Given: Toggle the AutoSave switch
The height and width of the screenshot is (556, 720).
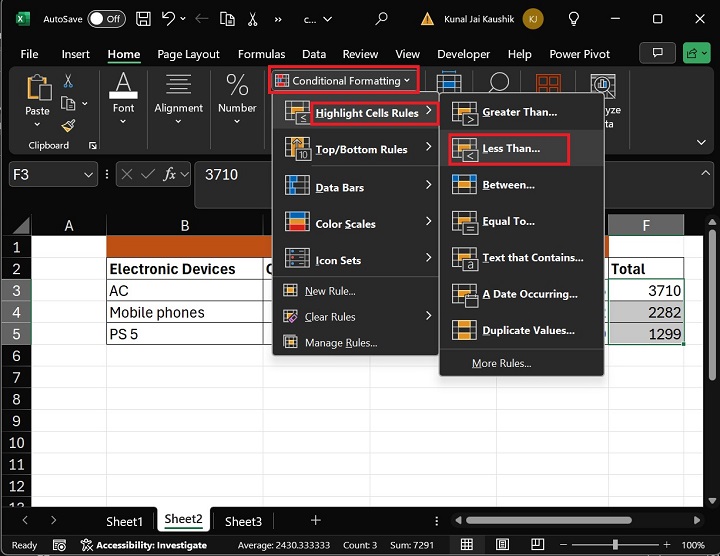Looking at the screenshot, I should click(x=106, y=19).
